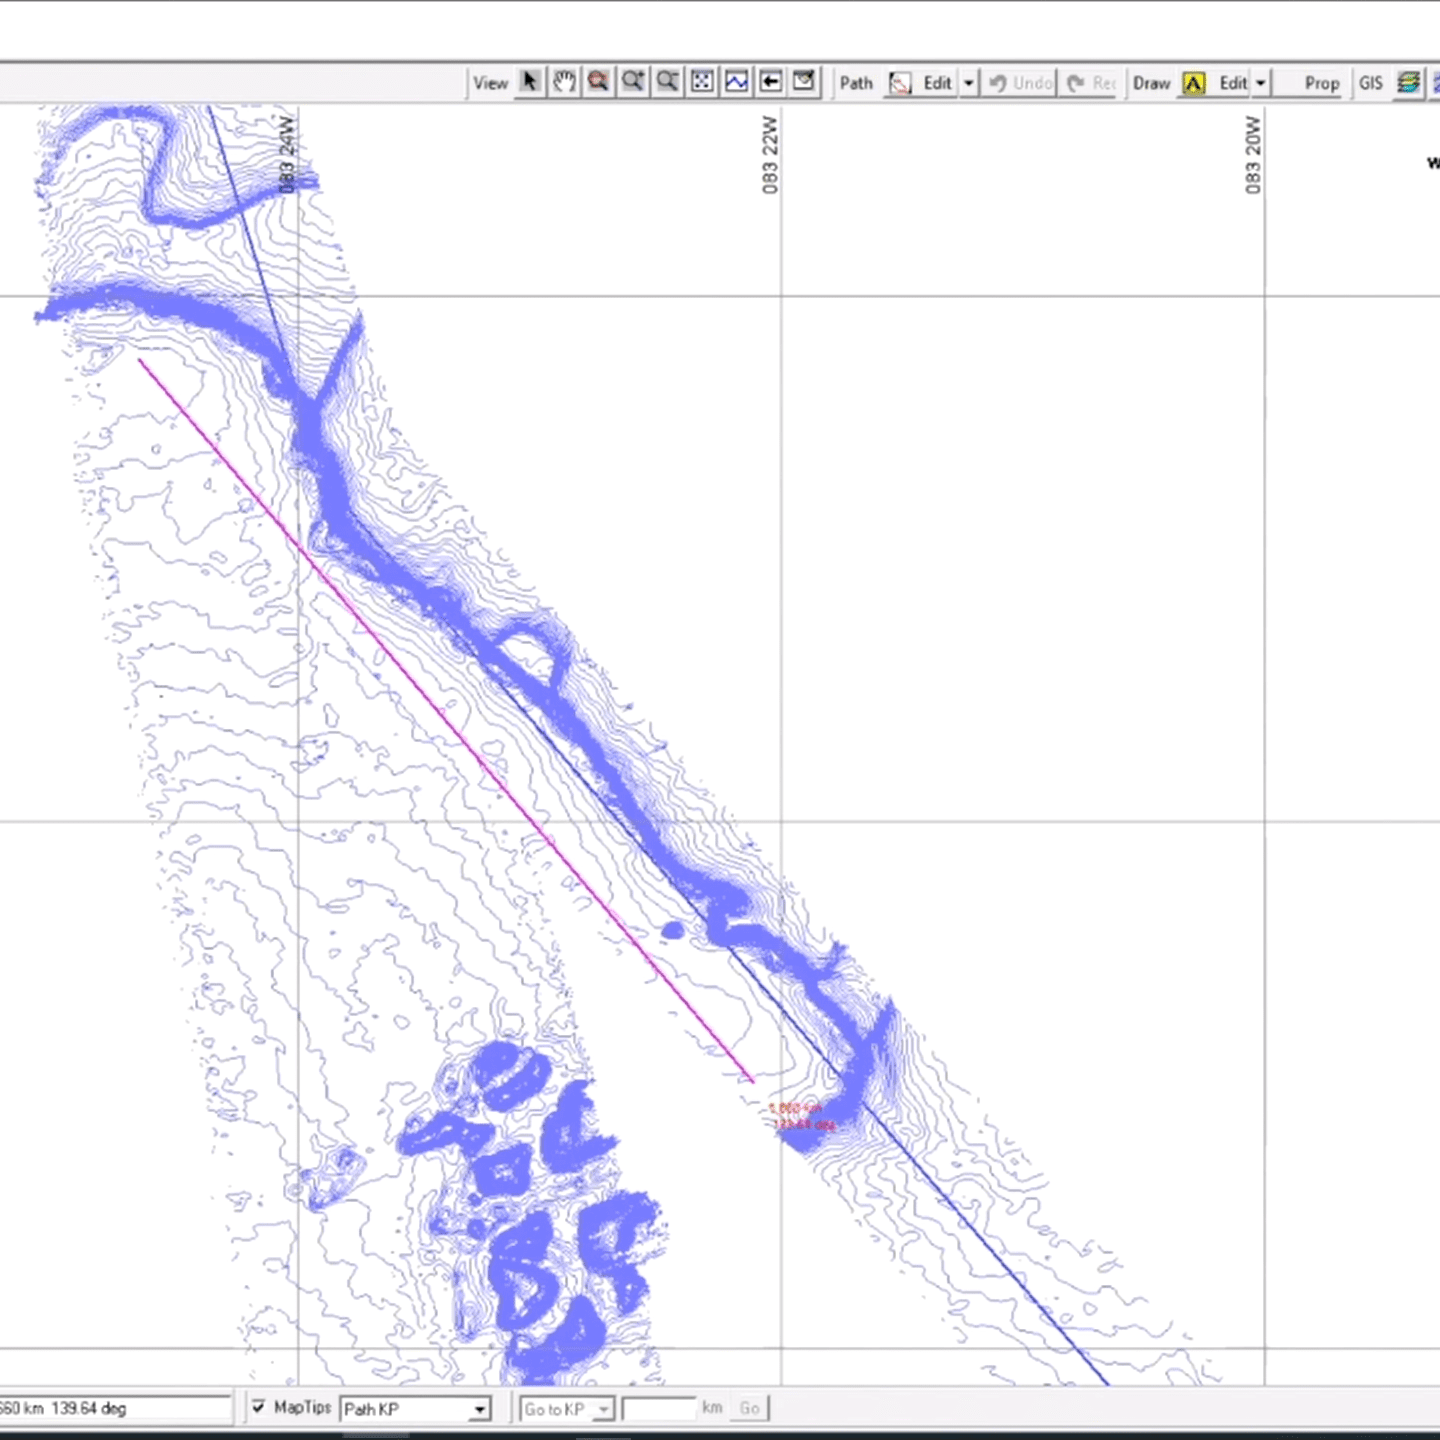
Task: Click the 083 20W longitude label
Action: 1253,155
